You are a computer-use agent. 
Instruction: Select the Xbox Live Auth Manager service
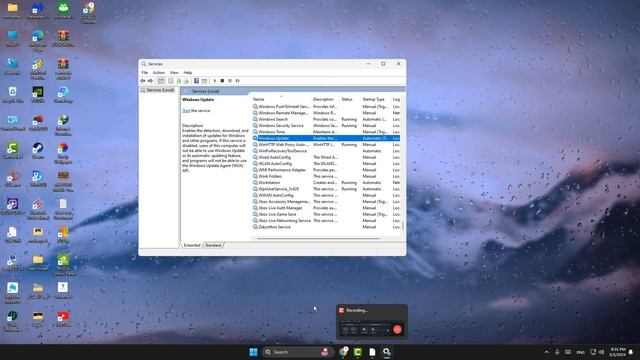click(326, 208)
